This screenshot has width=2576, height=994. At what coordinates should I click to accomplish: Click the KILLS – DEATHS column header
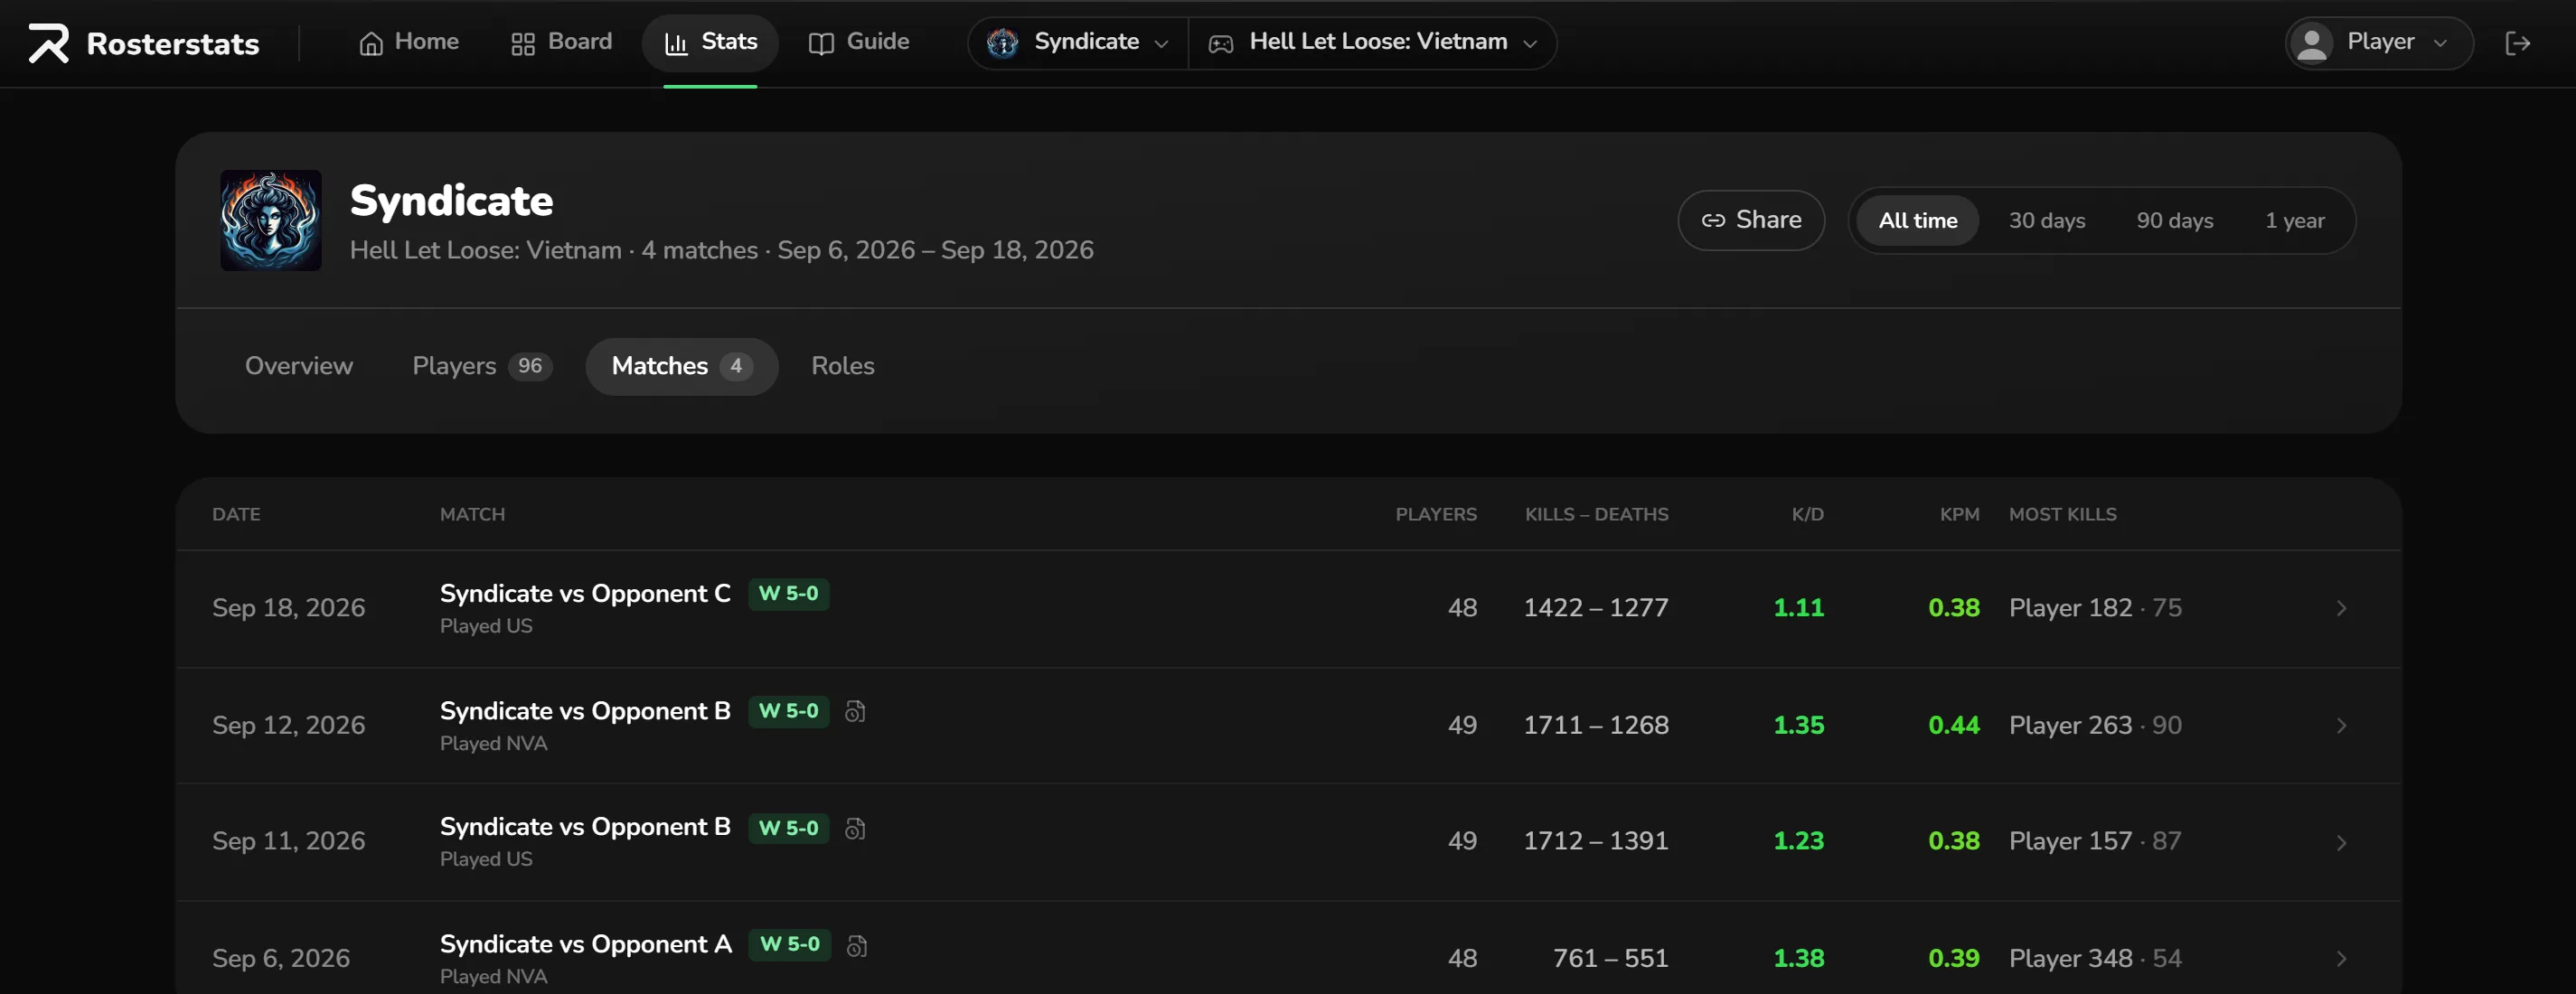pyautogui.click(x=1596, y=514)
